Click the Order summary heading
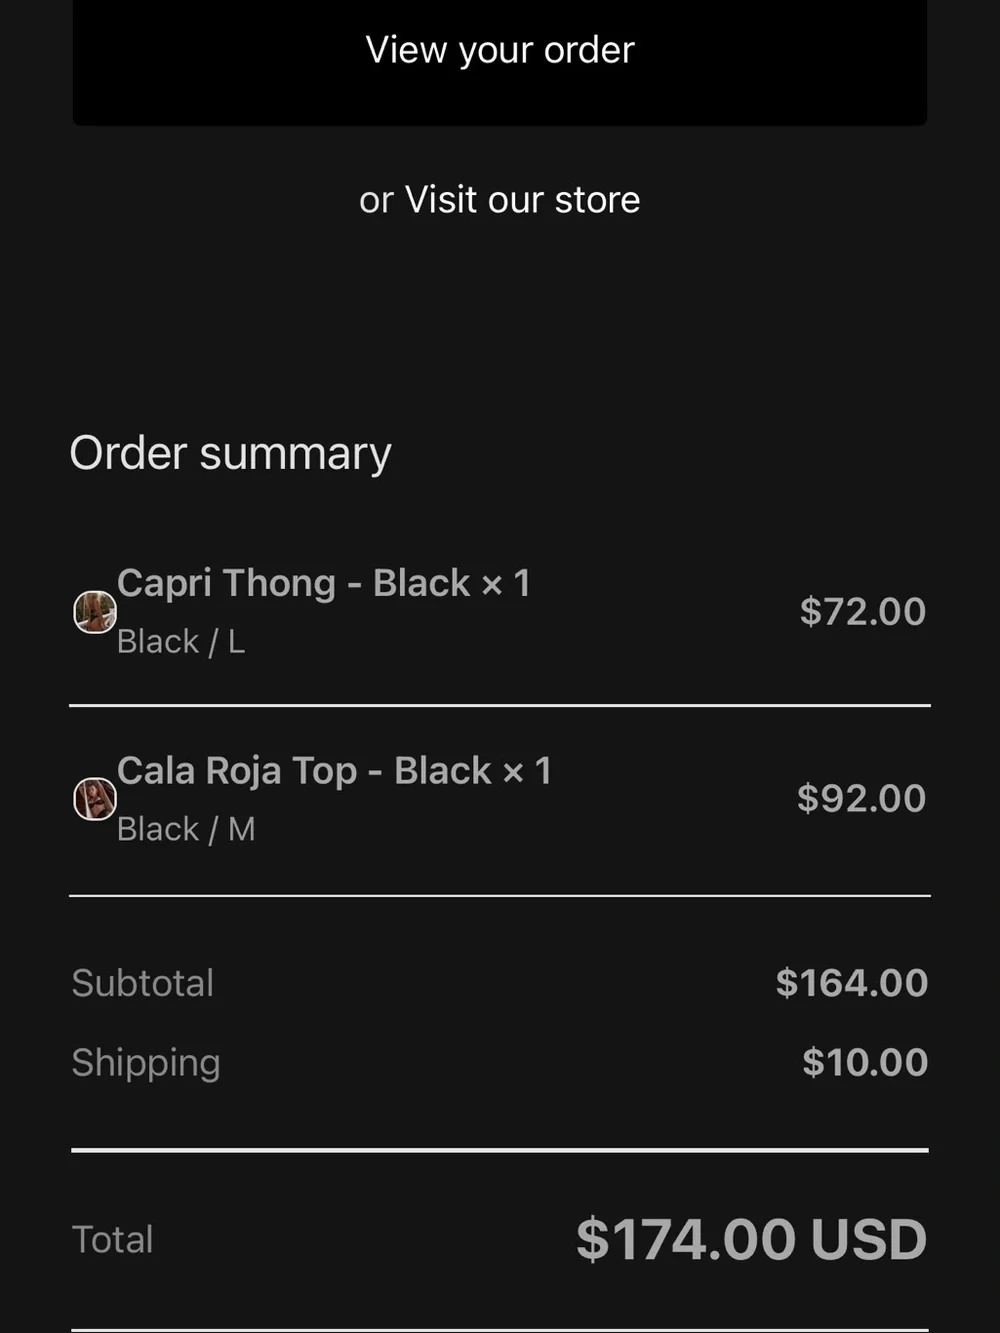1000x1333 pixels. click(230, 454)
